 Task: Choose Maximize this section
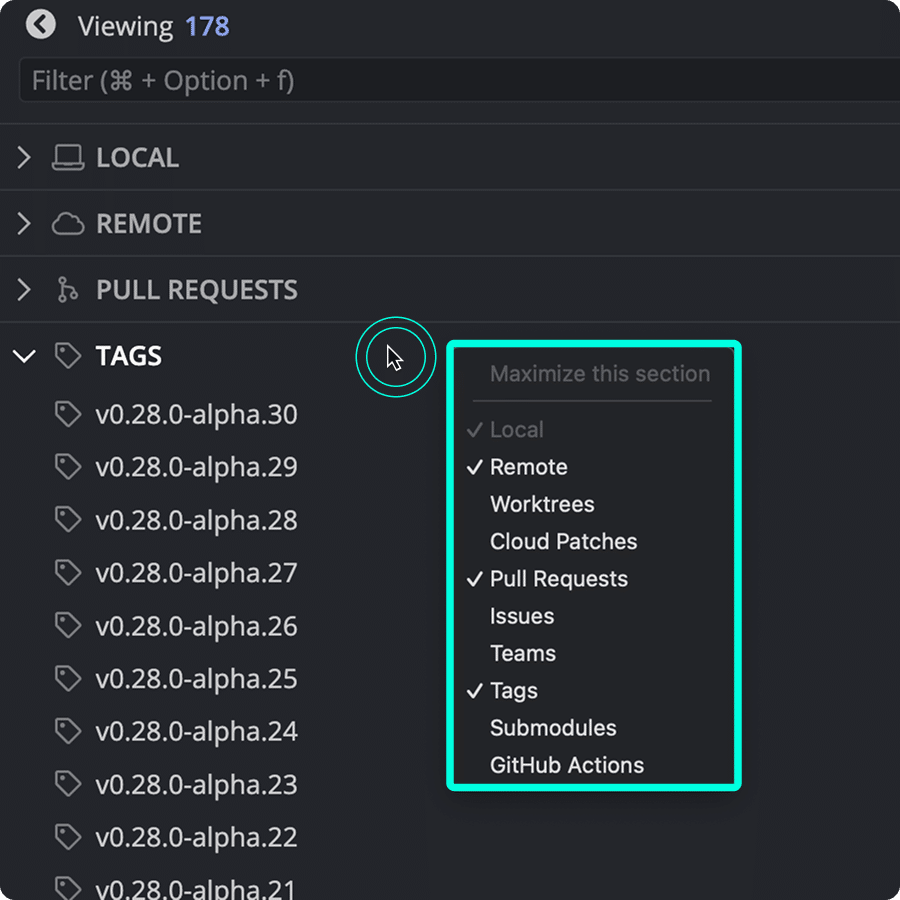pyautogui.click(x=600, y=374)
